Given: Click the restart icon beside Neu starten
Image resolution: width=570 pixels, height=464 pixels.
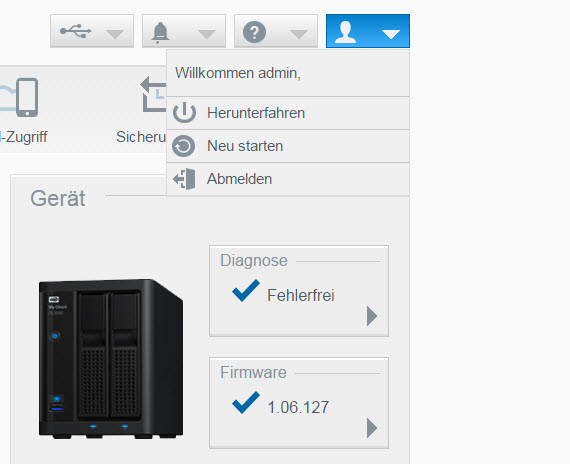Looking at the screenshot, I should (x=184, y=146).
